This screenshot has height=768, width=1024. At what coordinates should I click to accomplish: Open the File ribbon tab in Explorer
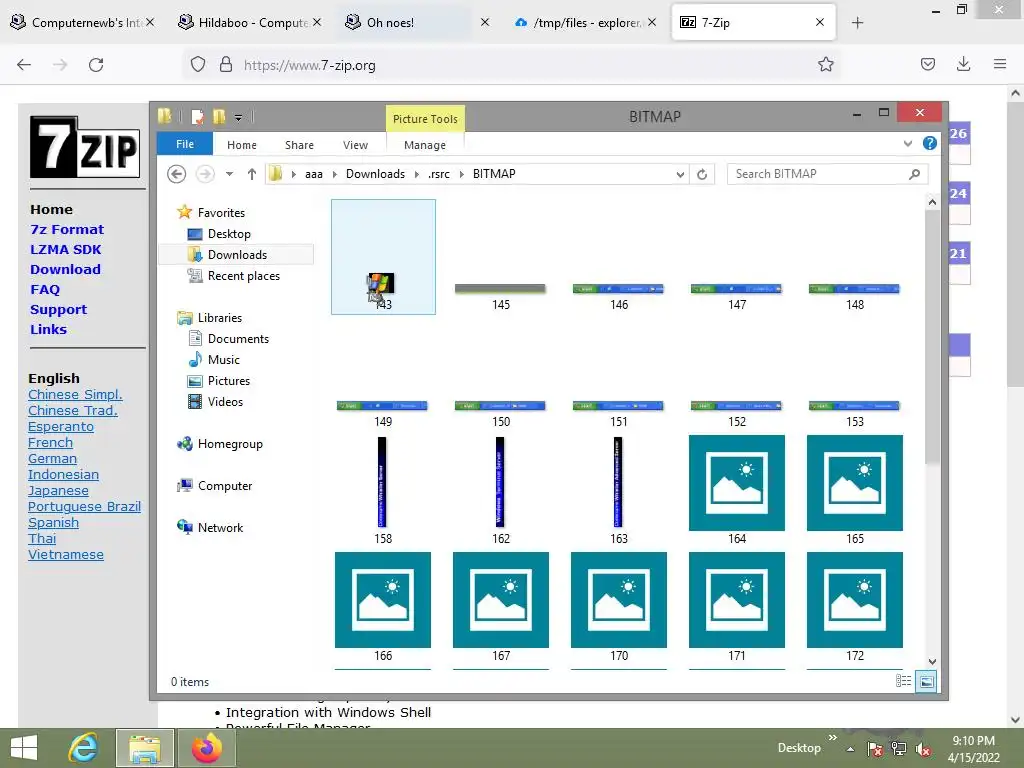[x=185, y=144]
